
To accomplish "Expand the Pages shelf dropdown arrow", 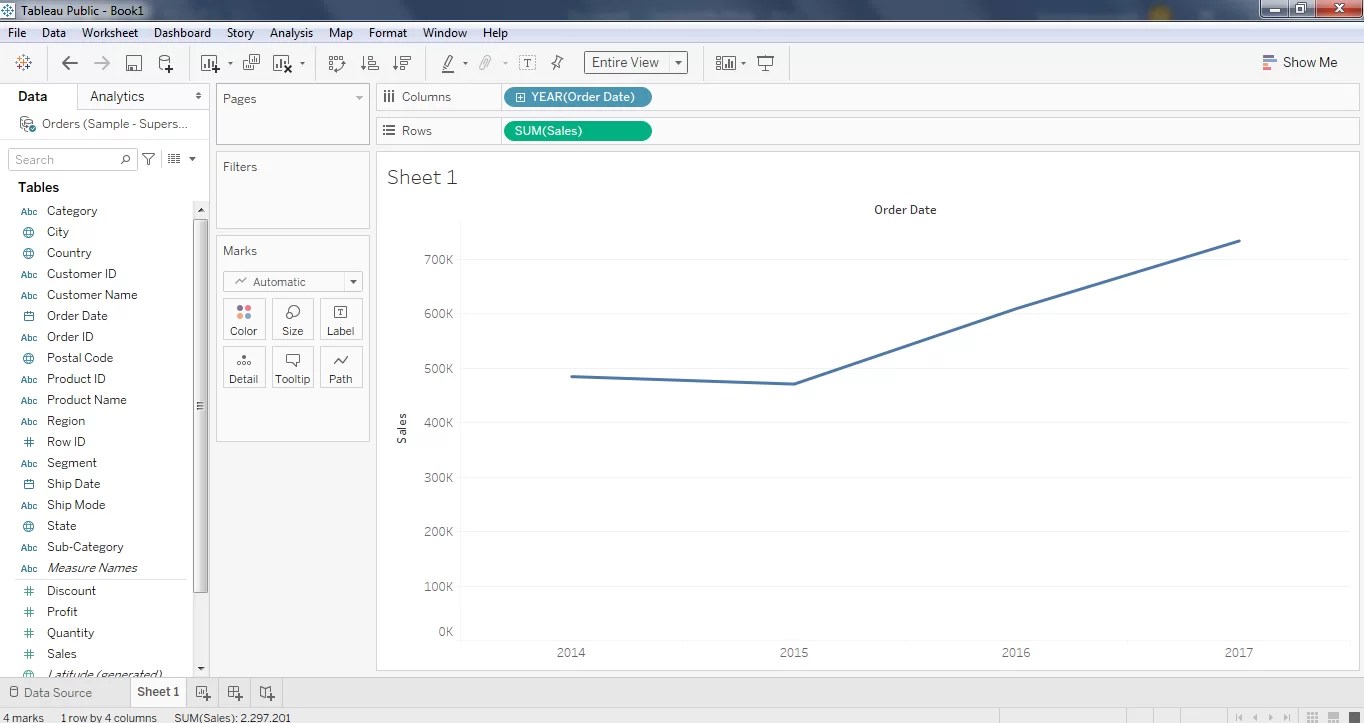I will (359, 98).
